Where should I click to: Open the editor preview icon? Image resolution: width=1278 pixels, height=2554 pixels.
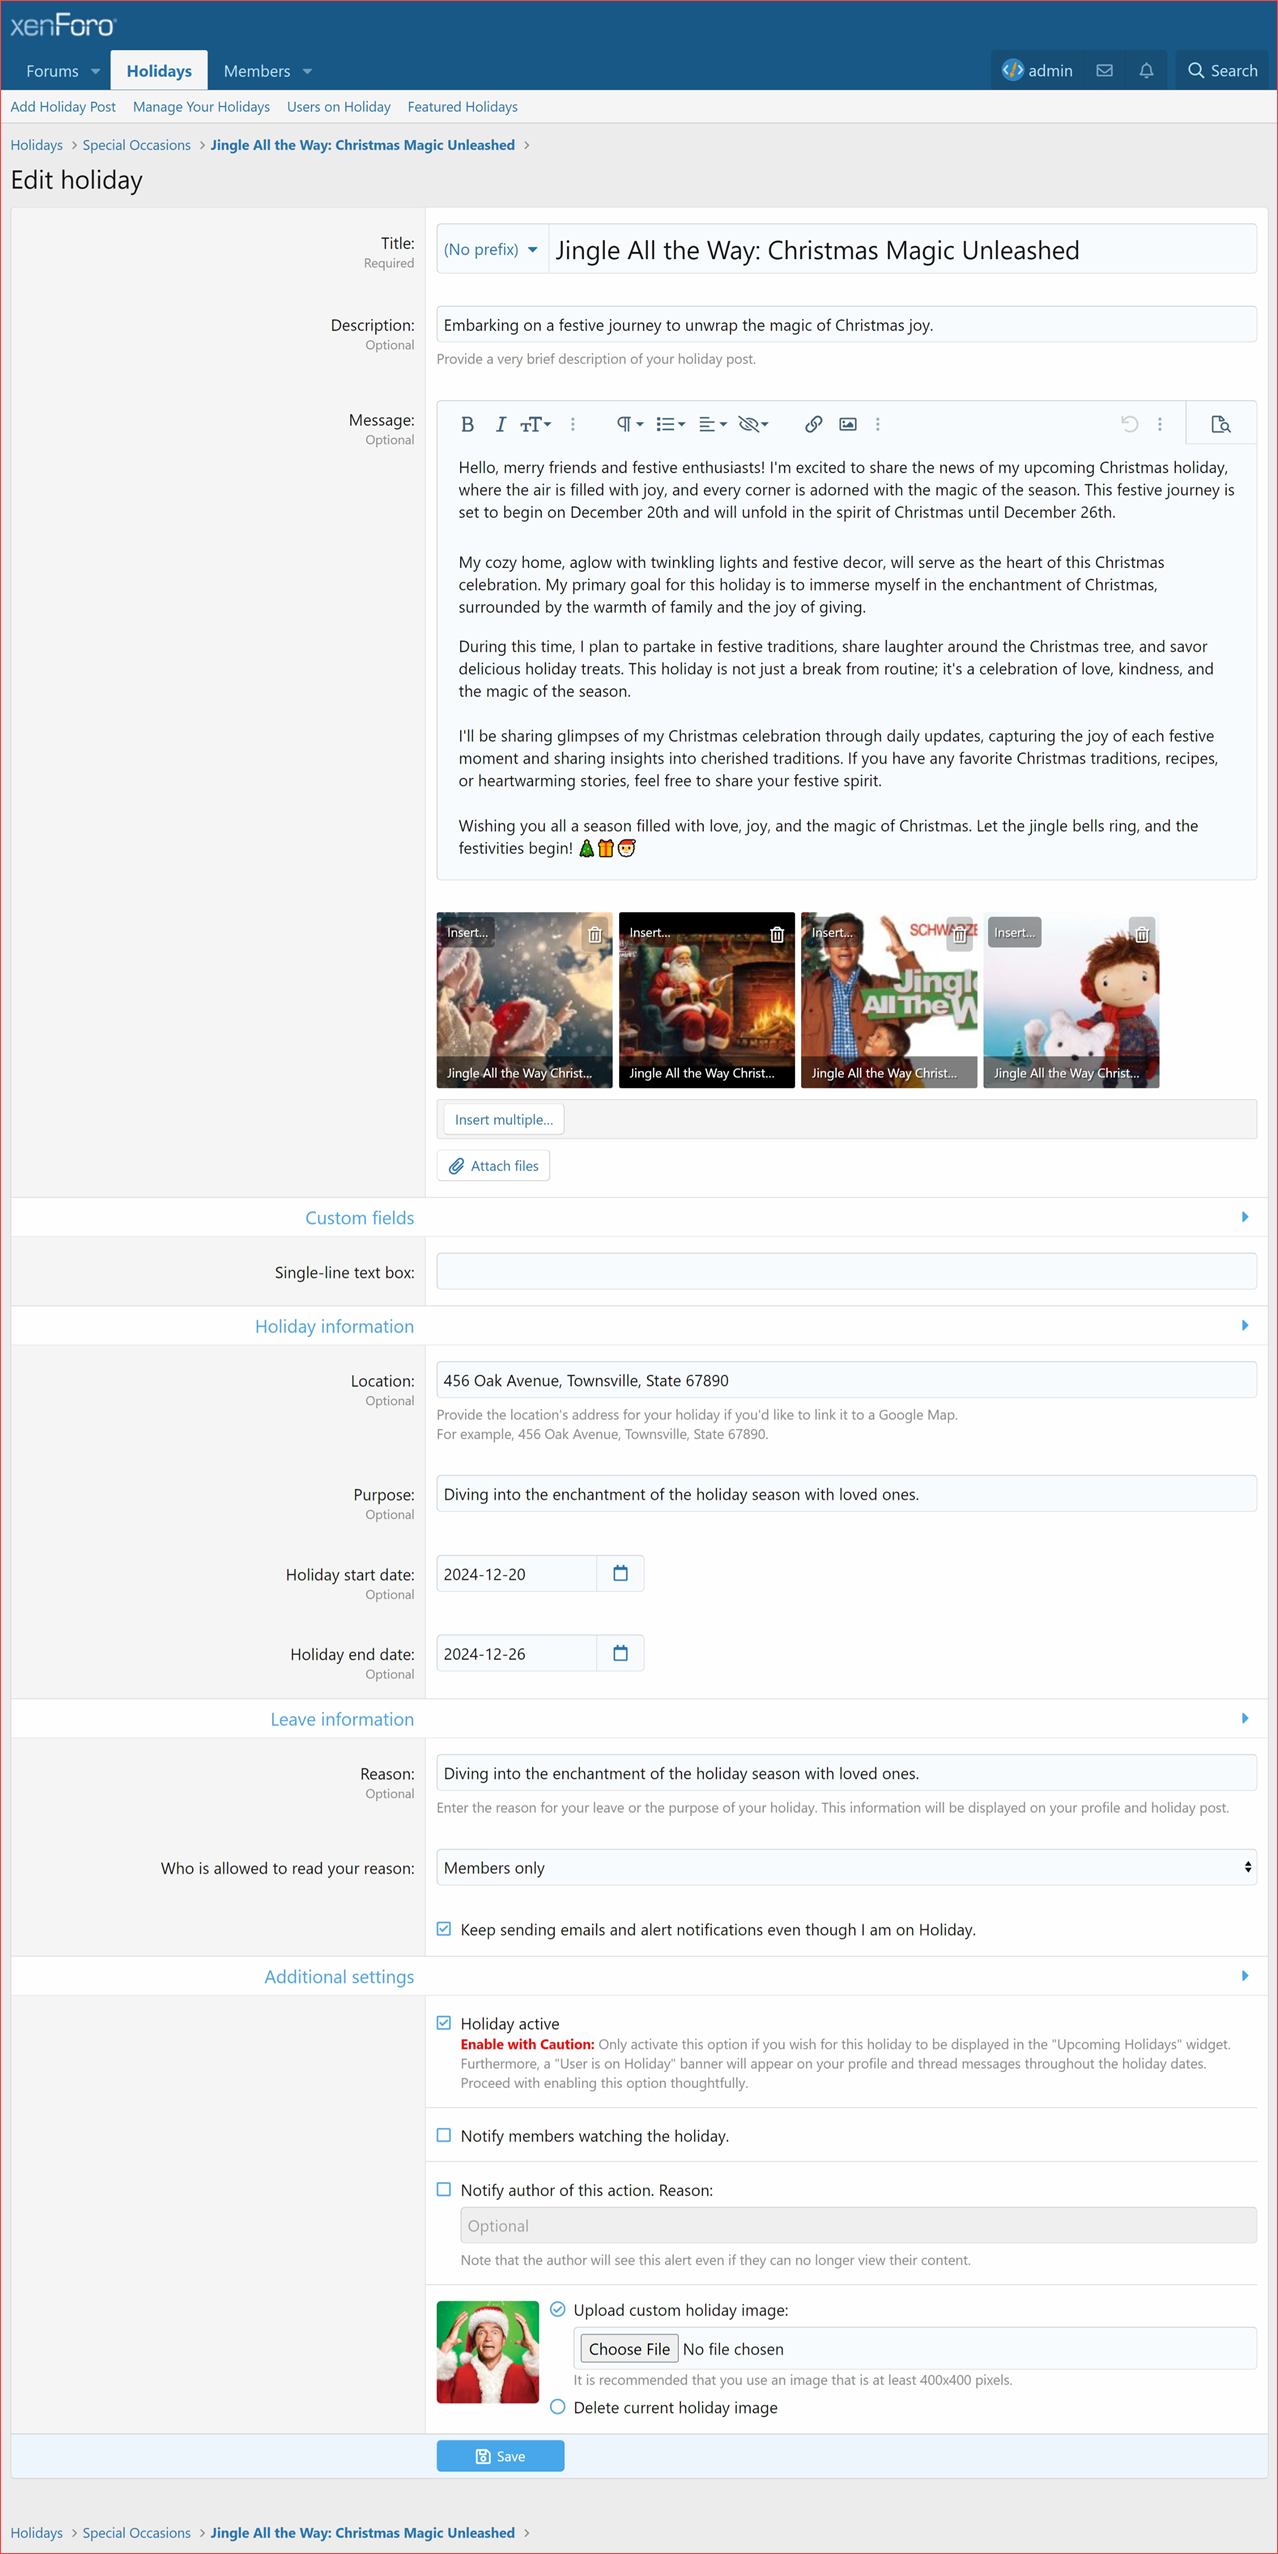[1220, 424]
